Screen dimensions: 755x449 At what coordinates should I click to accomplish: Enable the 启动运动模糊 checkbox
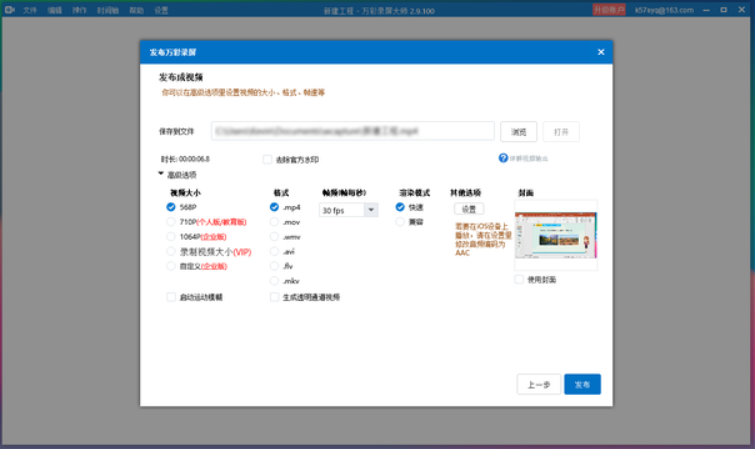[171, 297]
